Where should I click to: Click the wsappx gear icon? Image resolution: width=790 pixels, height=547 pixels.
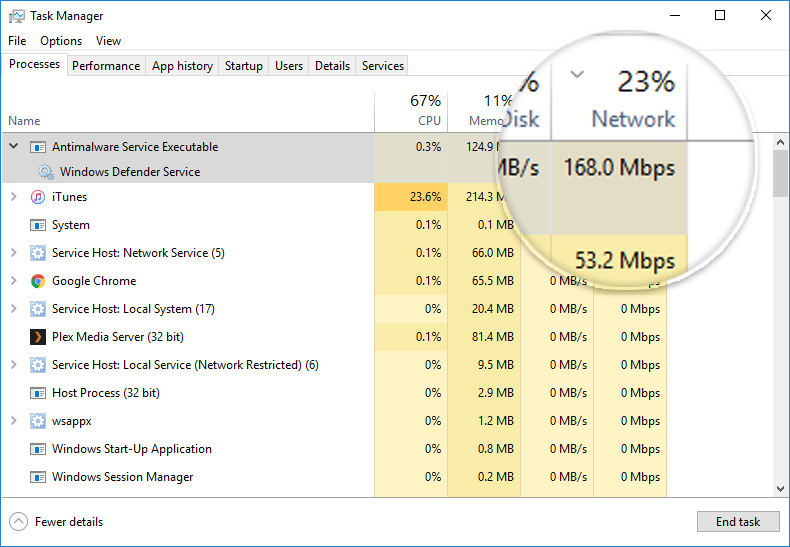[38, 421]
